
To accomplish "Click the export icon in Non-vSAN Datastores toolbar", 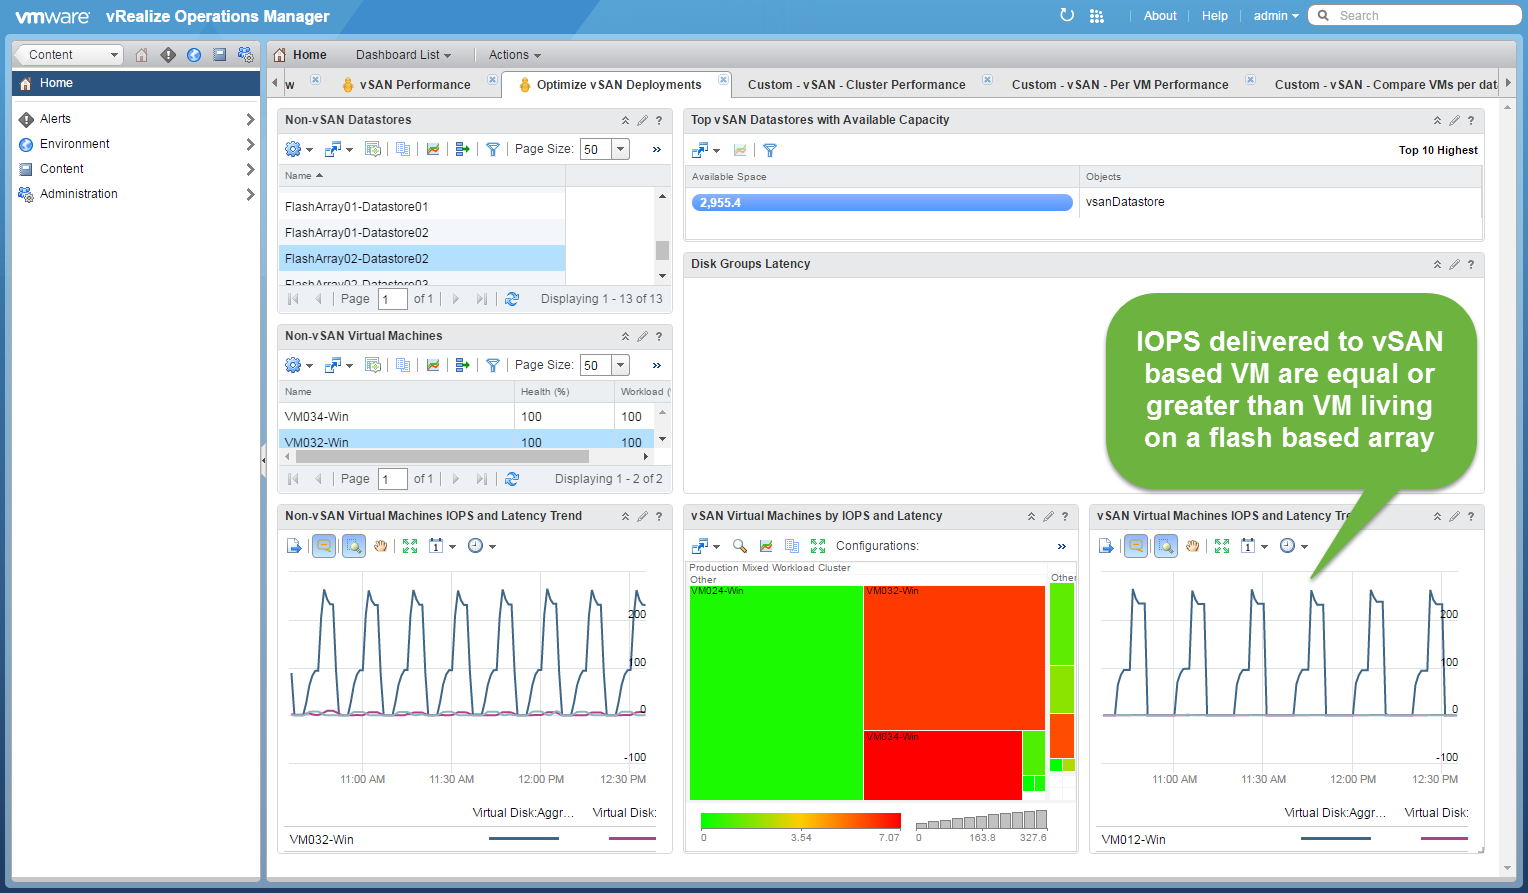I will [462, 149].
